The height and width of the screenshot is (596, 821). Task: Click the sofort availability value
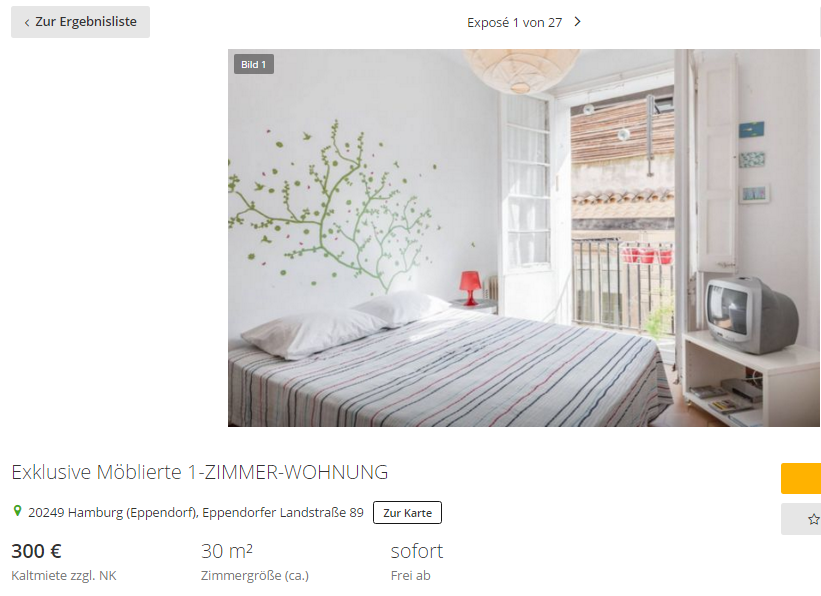pos(417,551)
